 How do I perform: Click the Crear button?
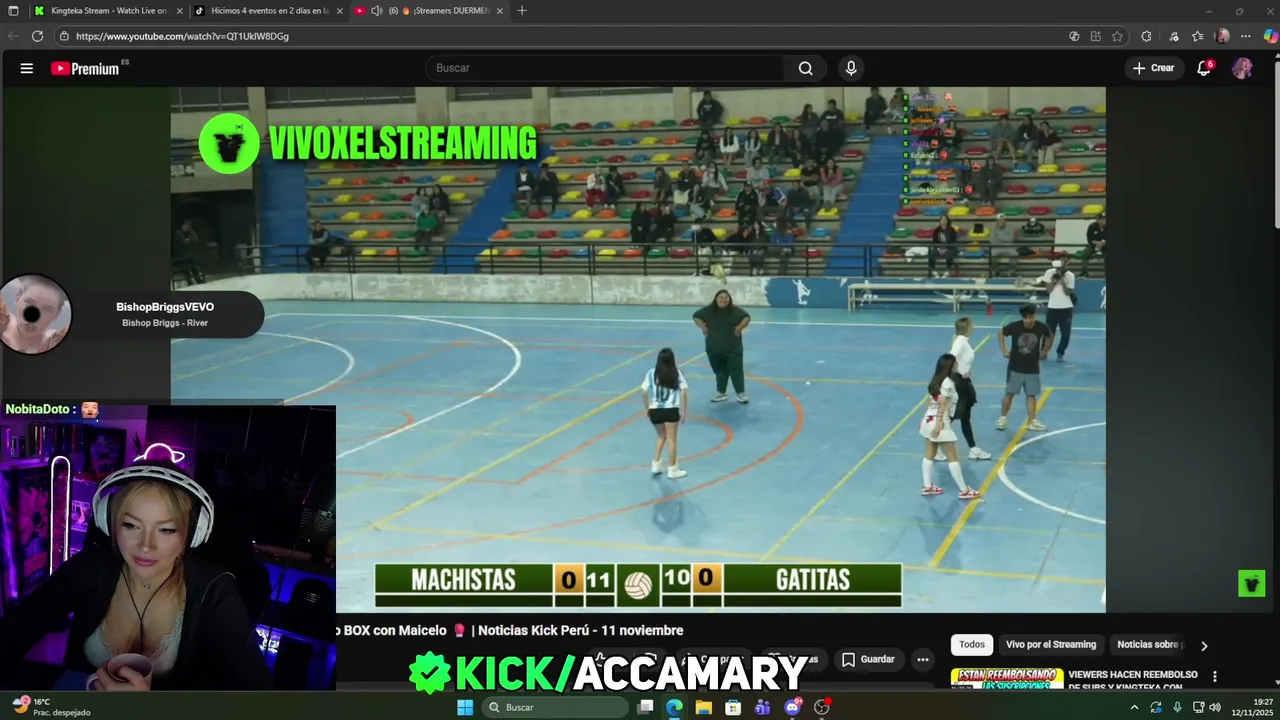1153,68
